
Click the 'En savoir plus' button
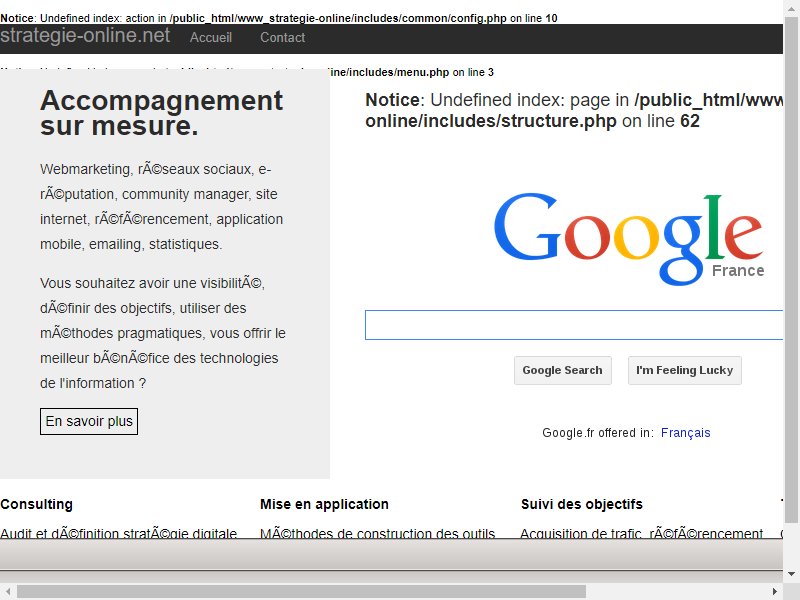point(89,421)
